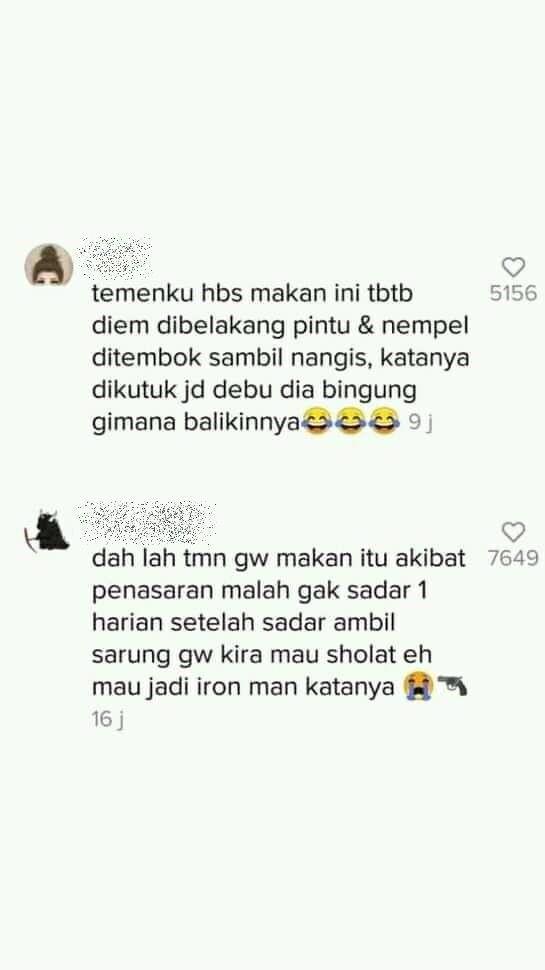This screenshot has height=970, width=545.
Task: Select the blurred username of the first commenter
Action: tap(115, 256)
